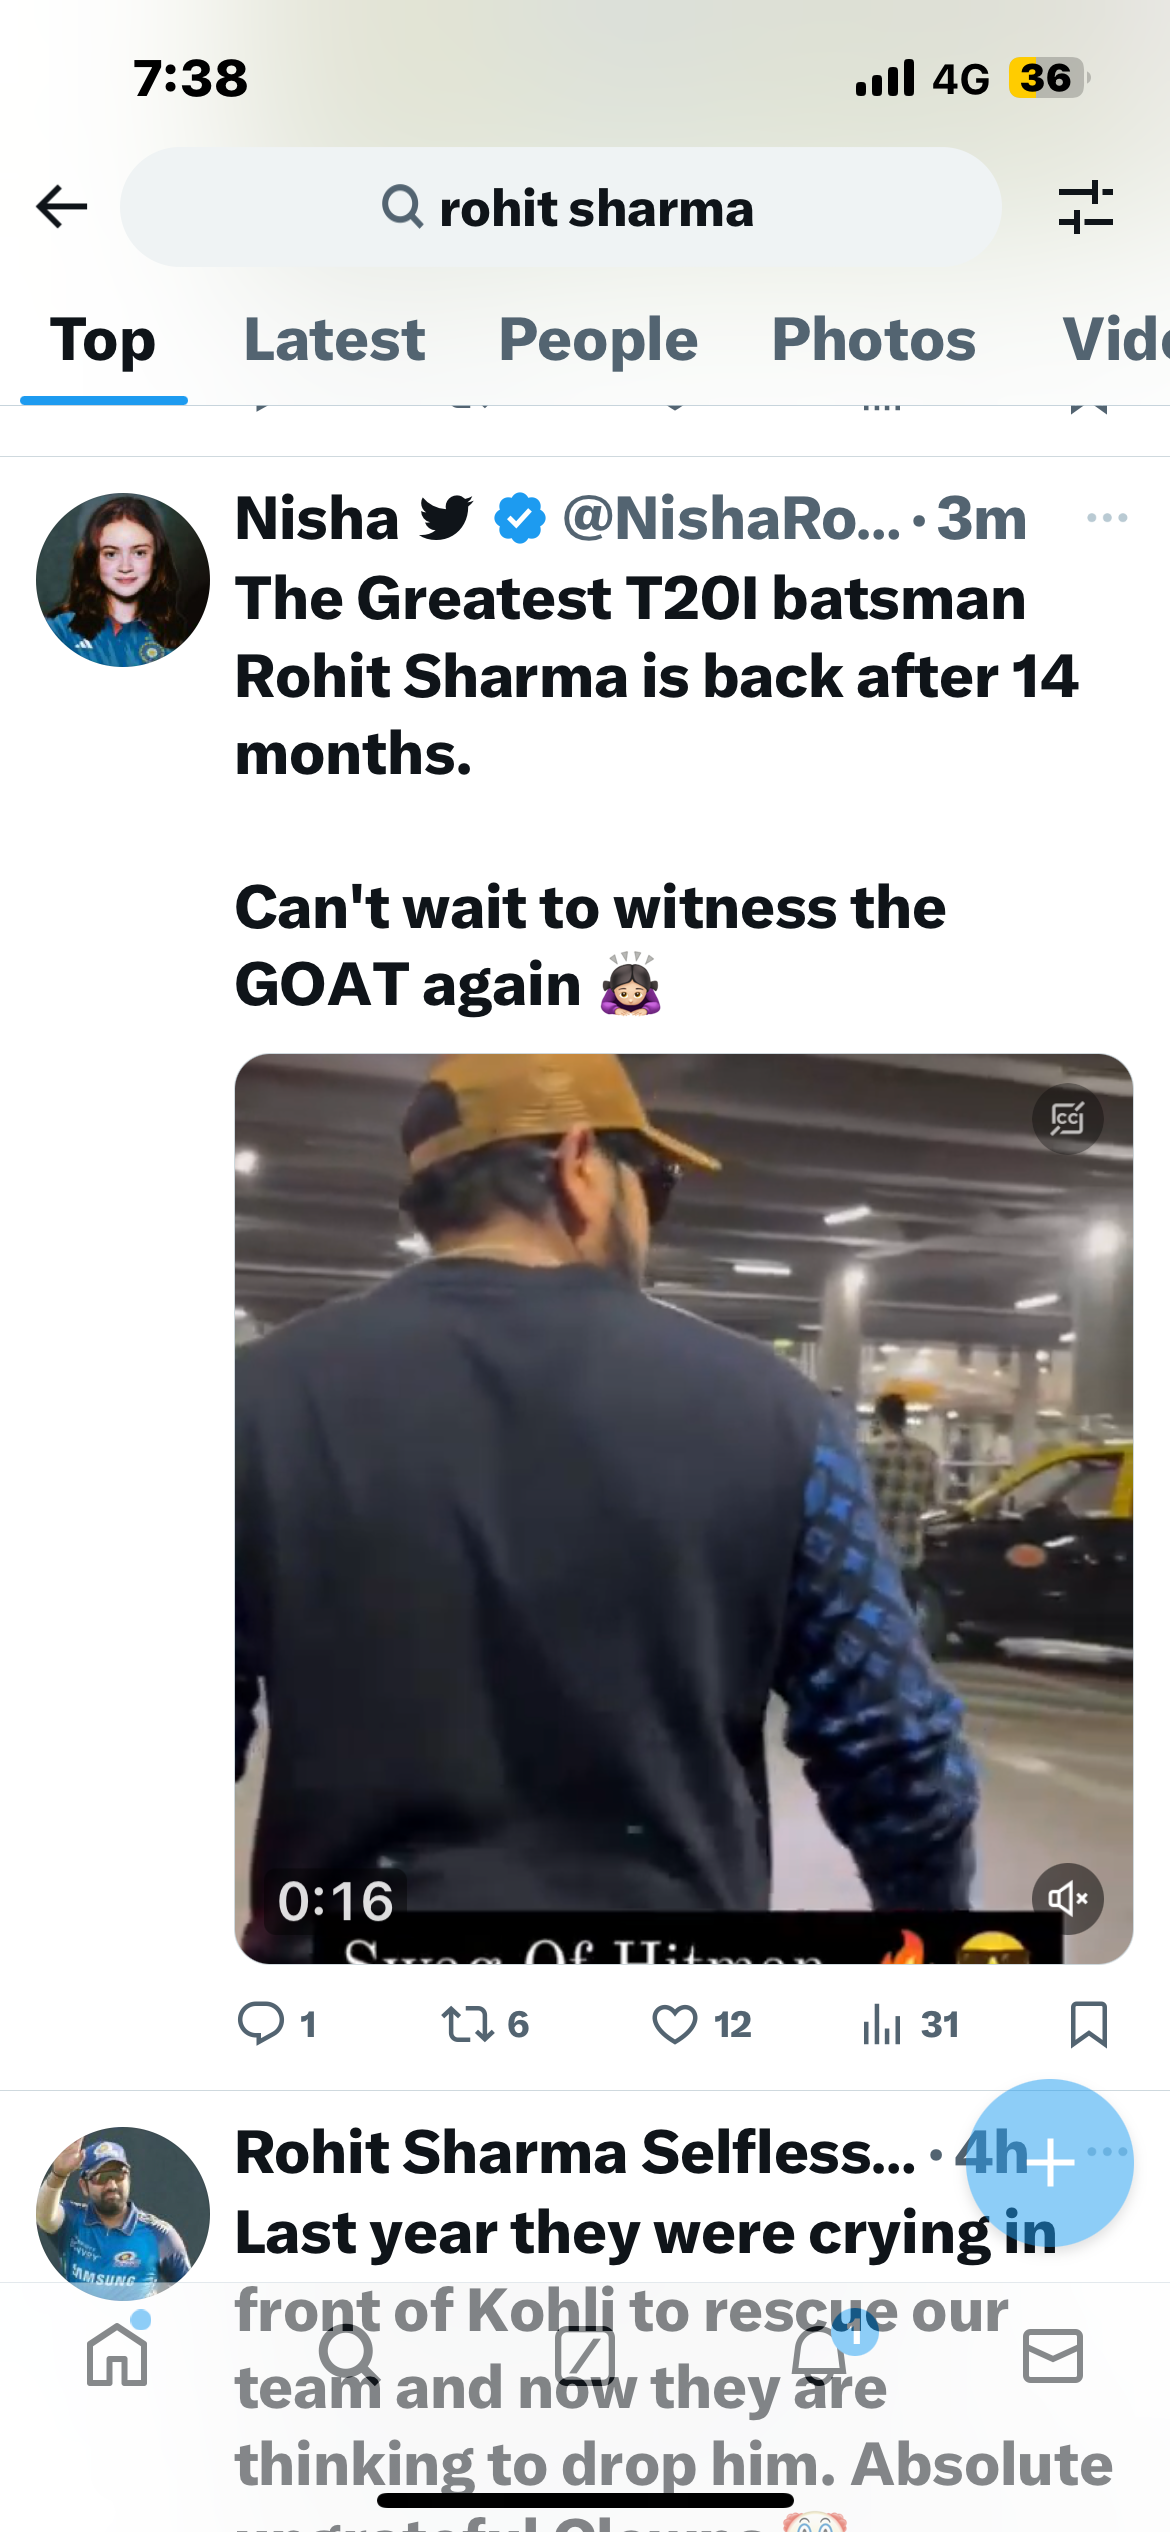
Task: Open the Photos tab
Action: (x=874, y=340)
